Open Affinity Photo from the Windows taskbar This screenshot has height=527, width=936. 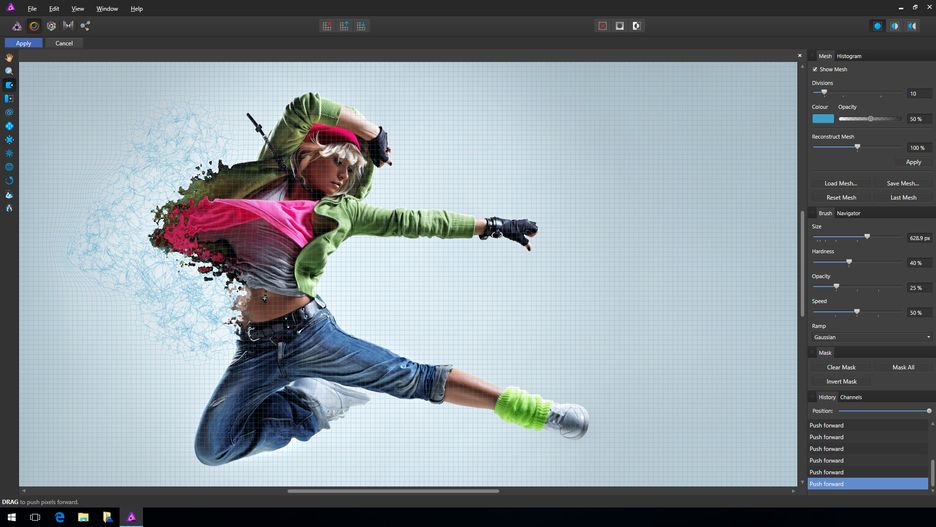coord(130,517)
